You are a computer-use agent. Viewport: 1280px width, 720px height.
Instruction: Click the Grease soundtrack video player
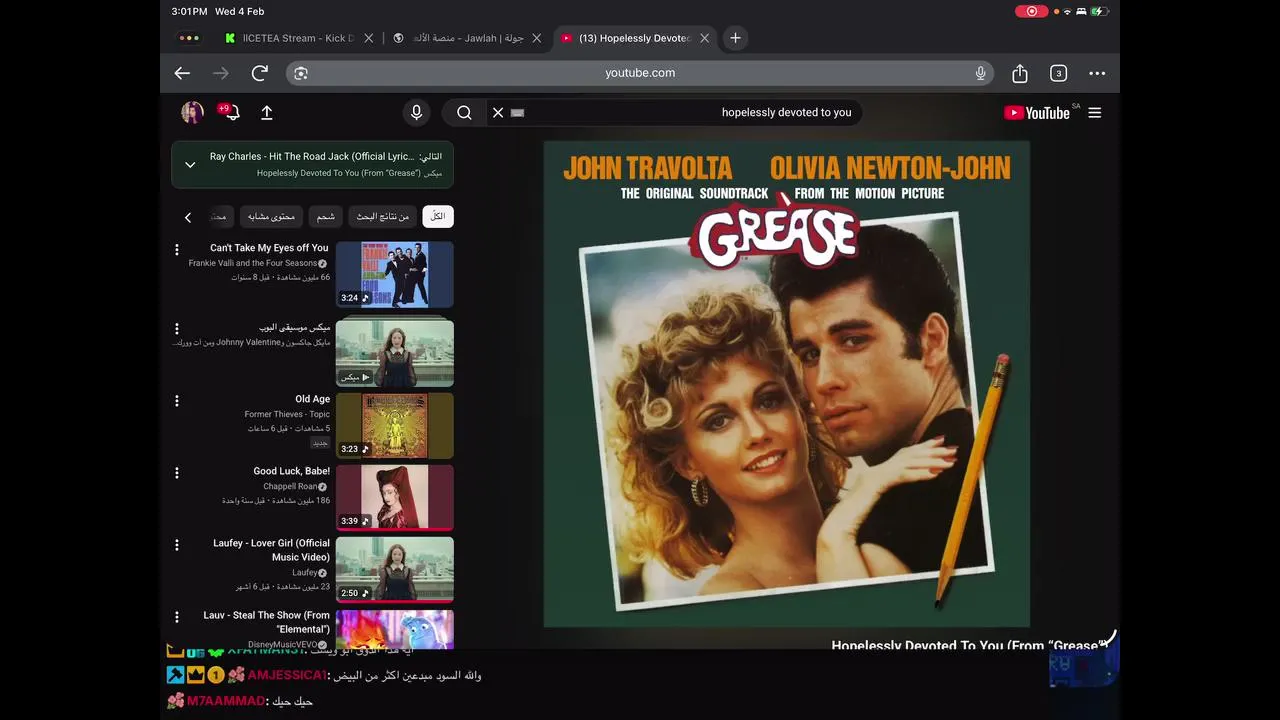787,384
